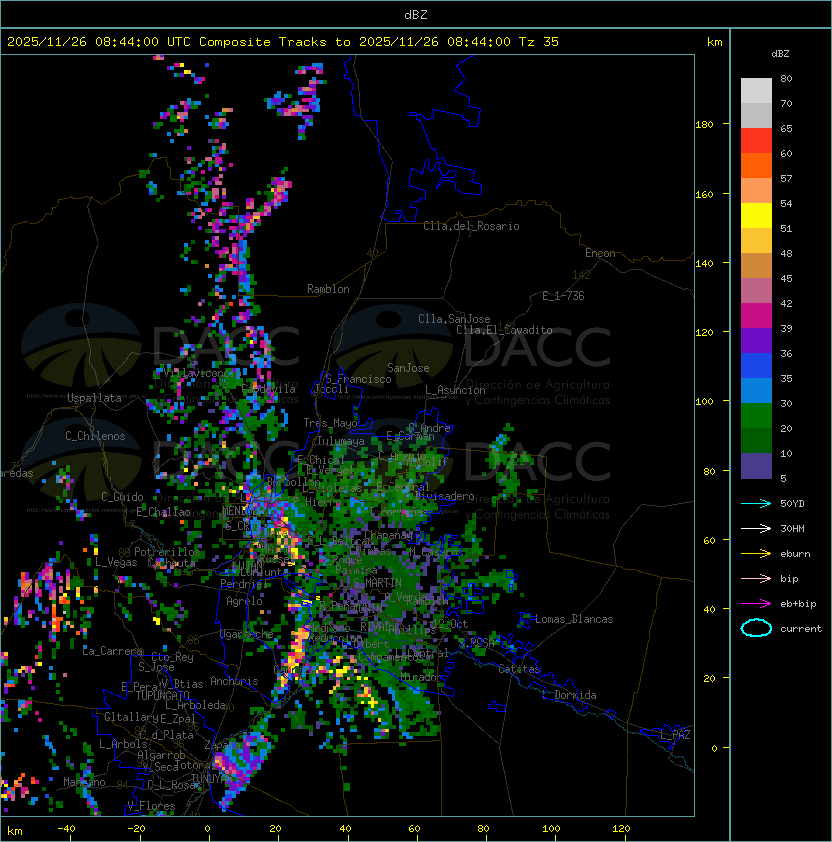Pick the light blue 30–35 dBZ swatch

click(x=756, y=390)
